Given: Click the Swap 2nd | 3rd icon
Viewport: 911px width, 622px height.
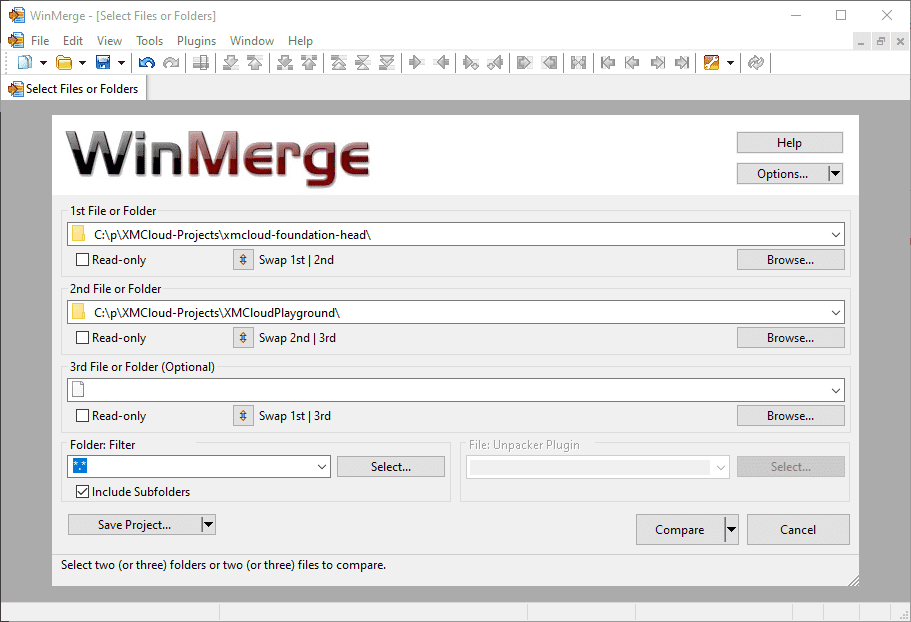Looking at the screenshot, I should point(243,338).
